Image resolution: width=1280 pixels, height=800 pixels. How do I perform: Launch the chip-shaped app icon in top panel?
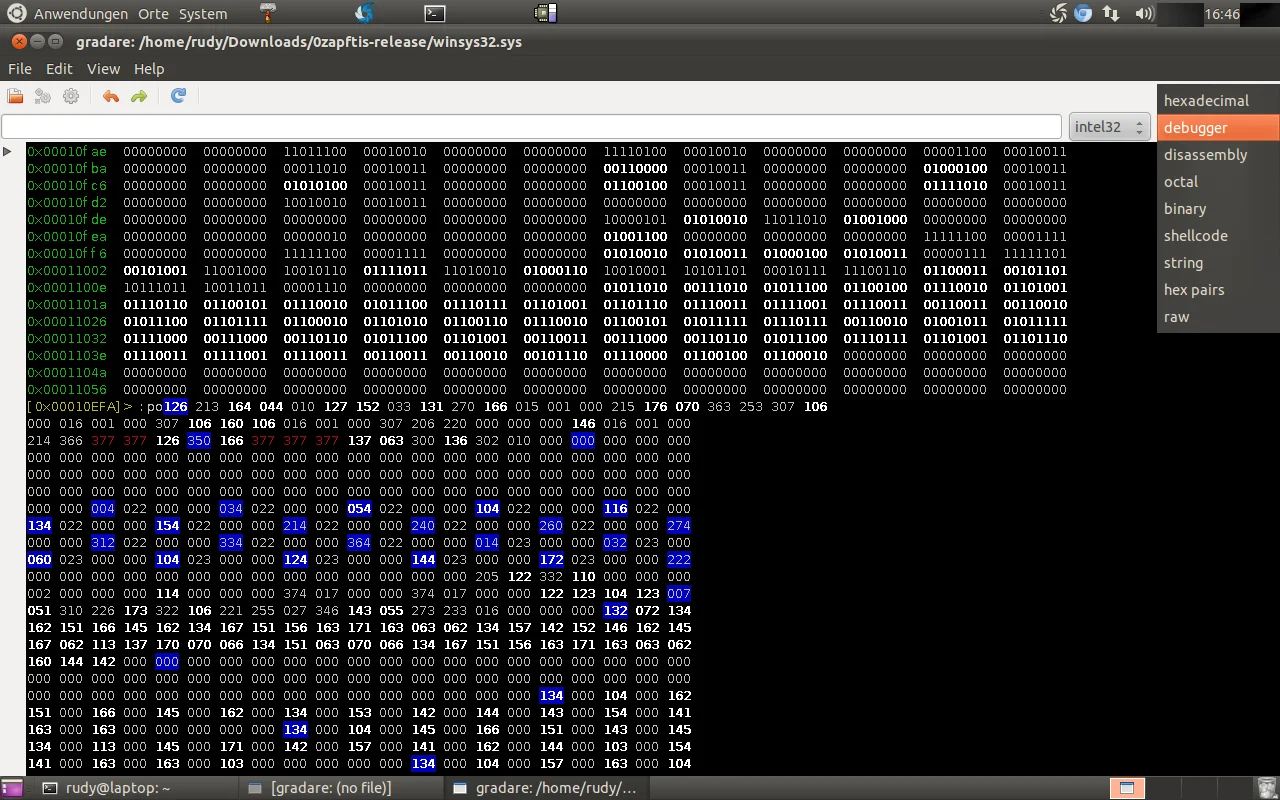(545, 13)
